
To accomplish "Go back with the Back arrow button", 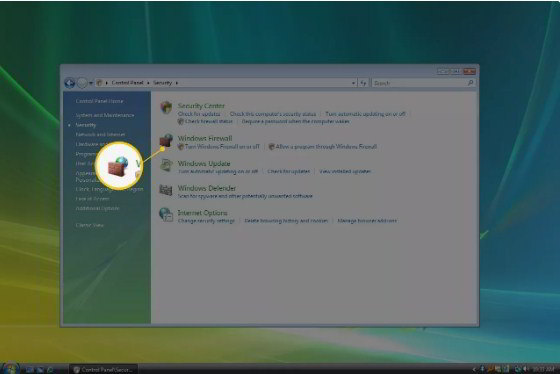I will click(70, 83).
